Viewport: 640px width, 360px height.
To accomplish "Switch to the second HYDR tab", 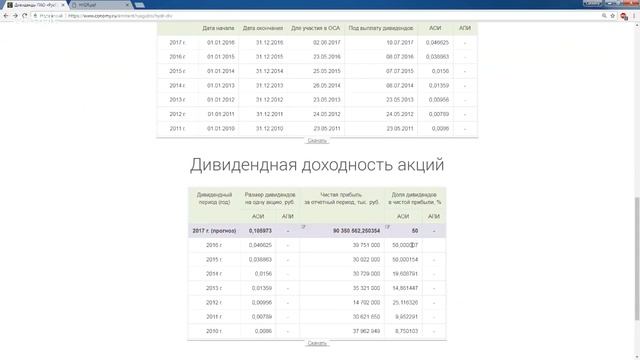I will coord(100,5).
